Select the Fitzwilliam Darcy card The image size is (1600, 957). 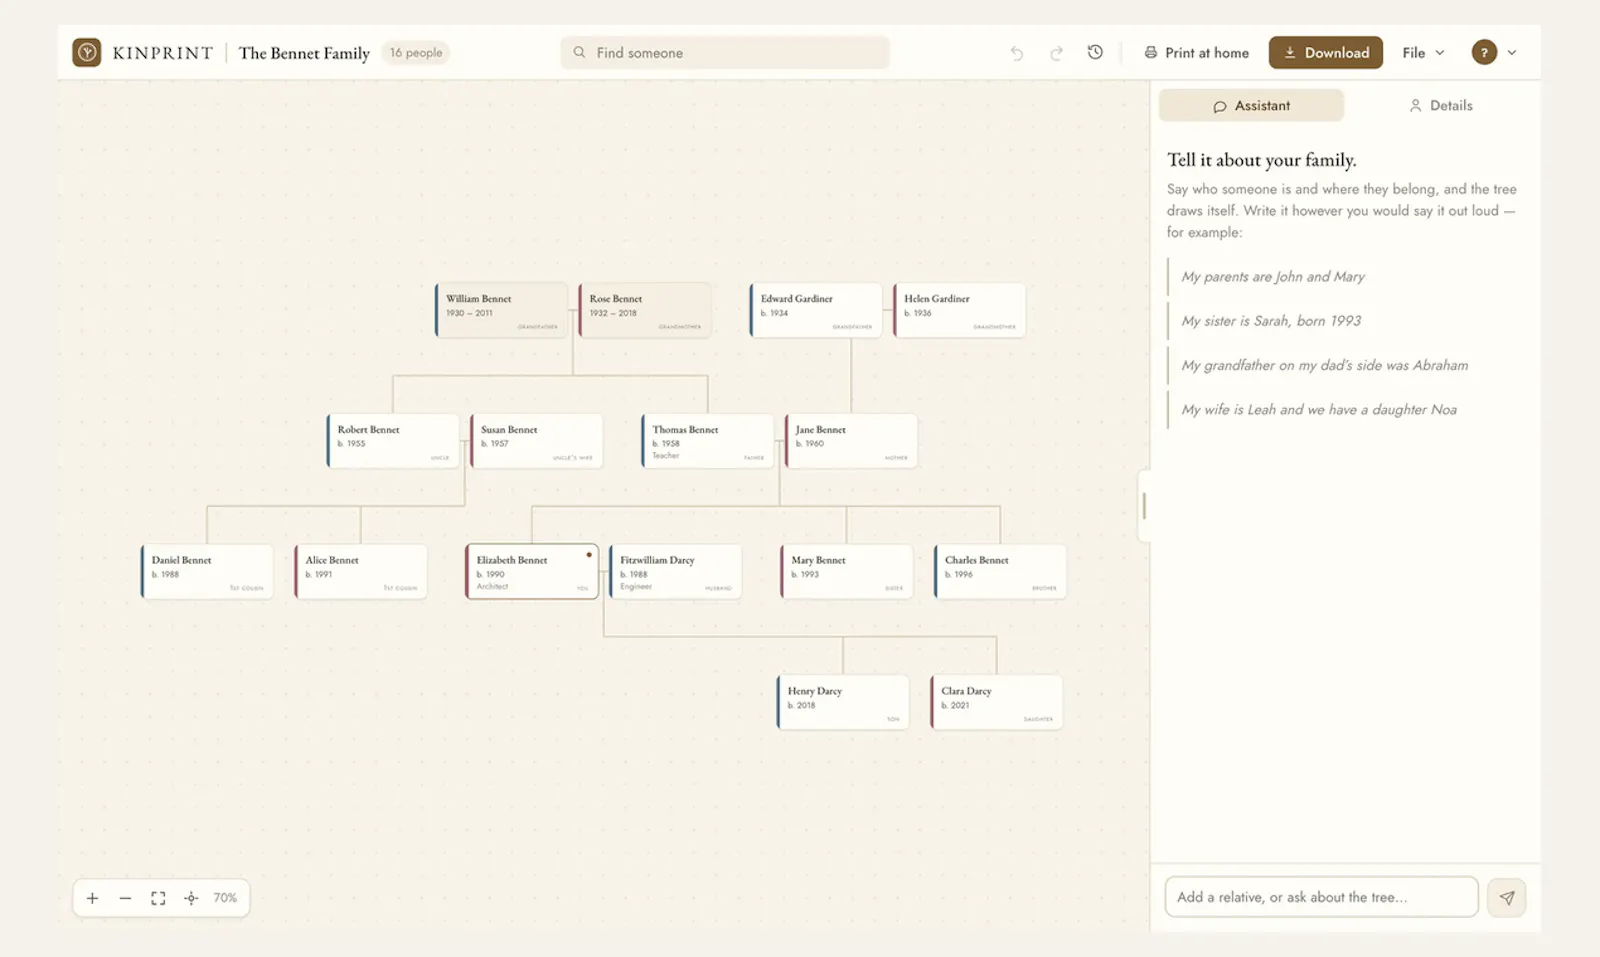[x=676, y=572]
